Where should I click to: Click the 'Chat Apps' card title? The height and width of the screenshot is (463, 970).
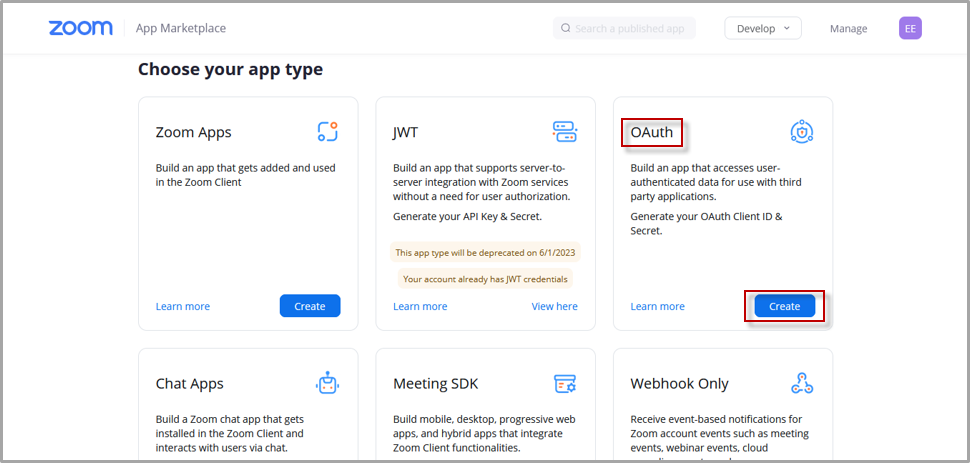point(189,384)
